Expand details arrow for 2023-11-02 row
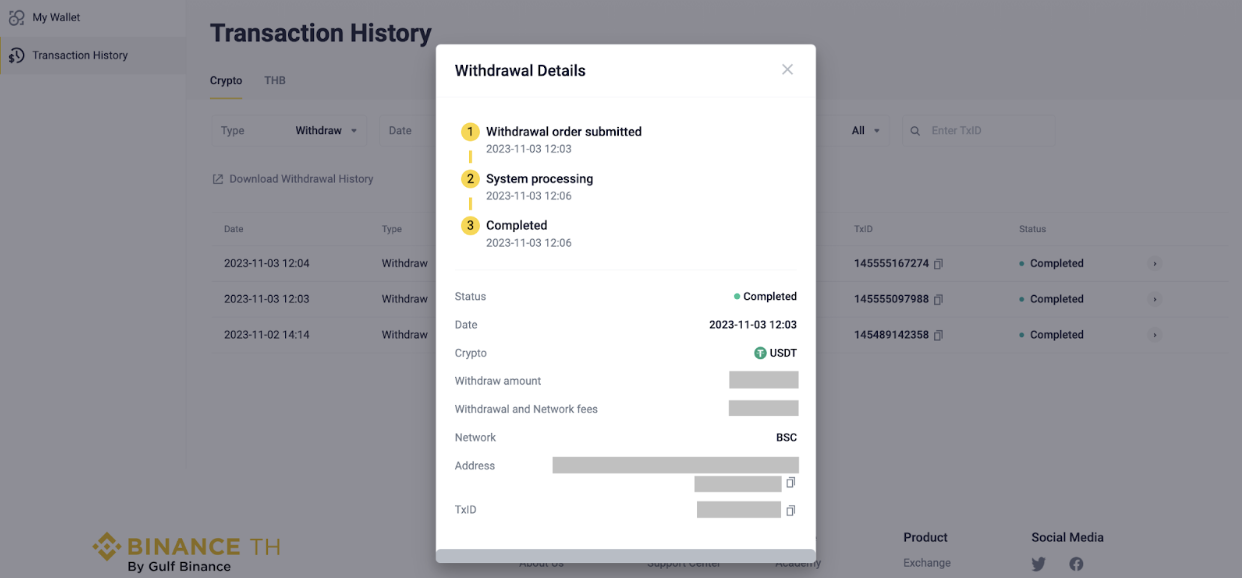1242x578 pixels. click(1154, 335)
